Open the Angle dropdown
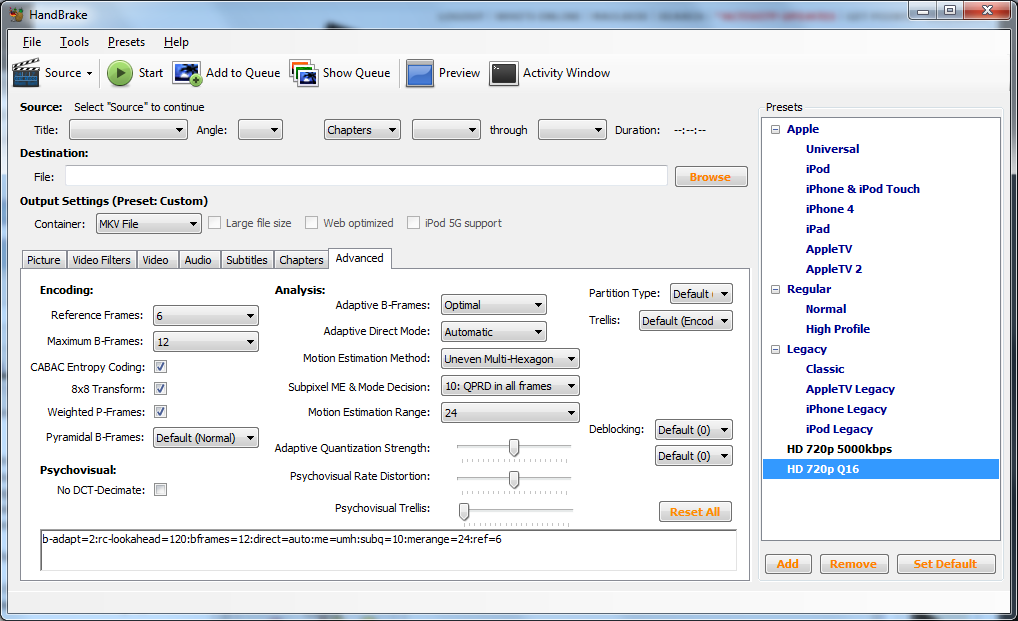This screenshot has width=1018, height=621. coord(260,130)
